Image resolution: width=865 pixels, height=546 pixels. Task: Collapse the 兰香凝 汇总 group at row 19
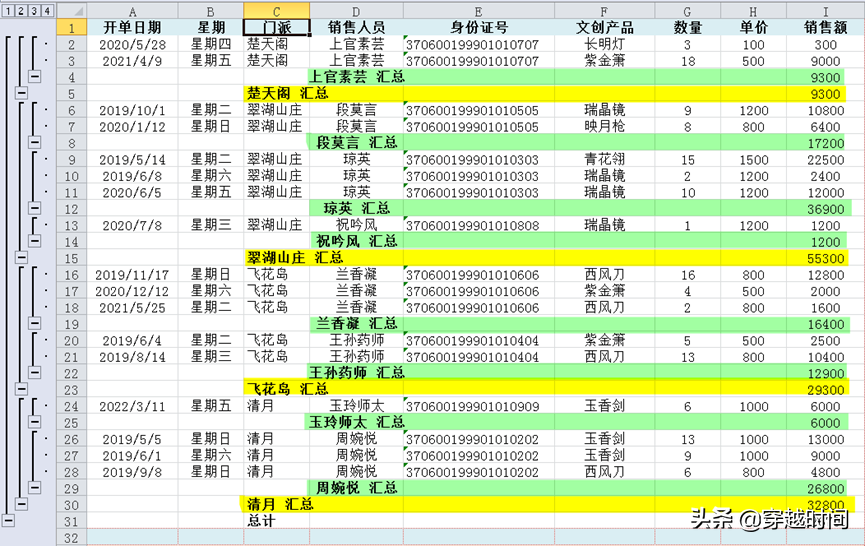point(35,323)
